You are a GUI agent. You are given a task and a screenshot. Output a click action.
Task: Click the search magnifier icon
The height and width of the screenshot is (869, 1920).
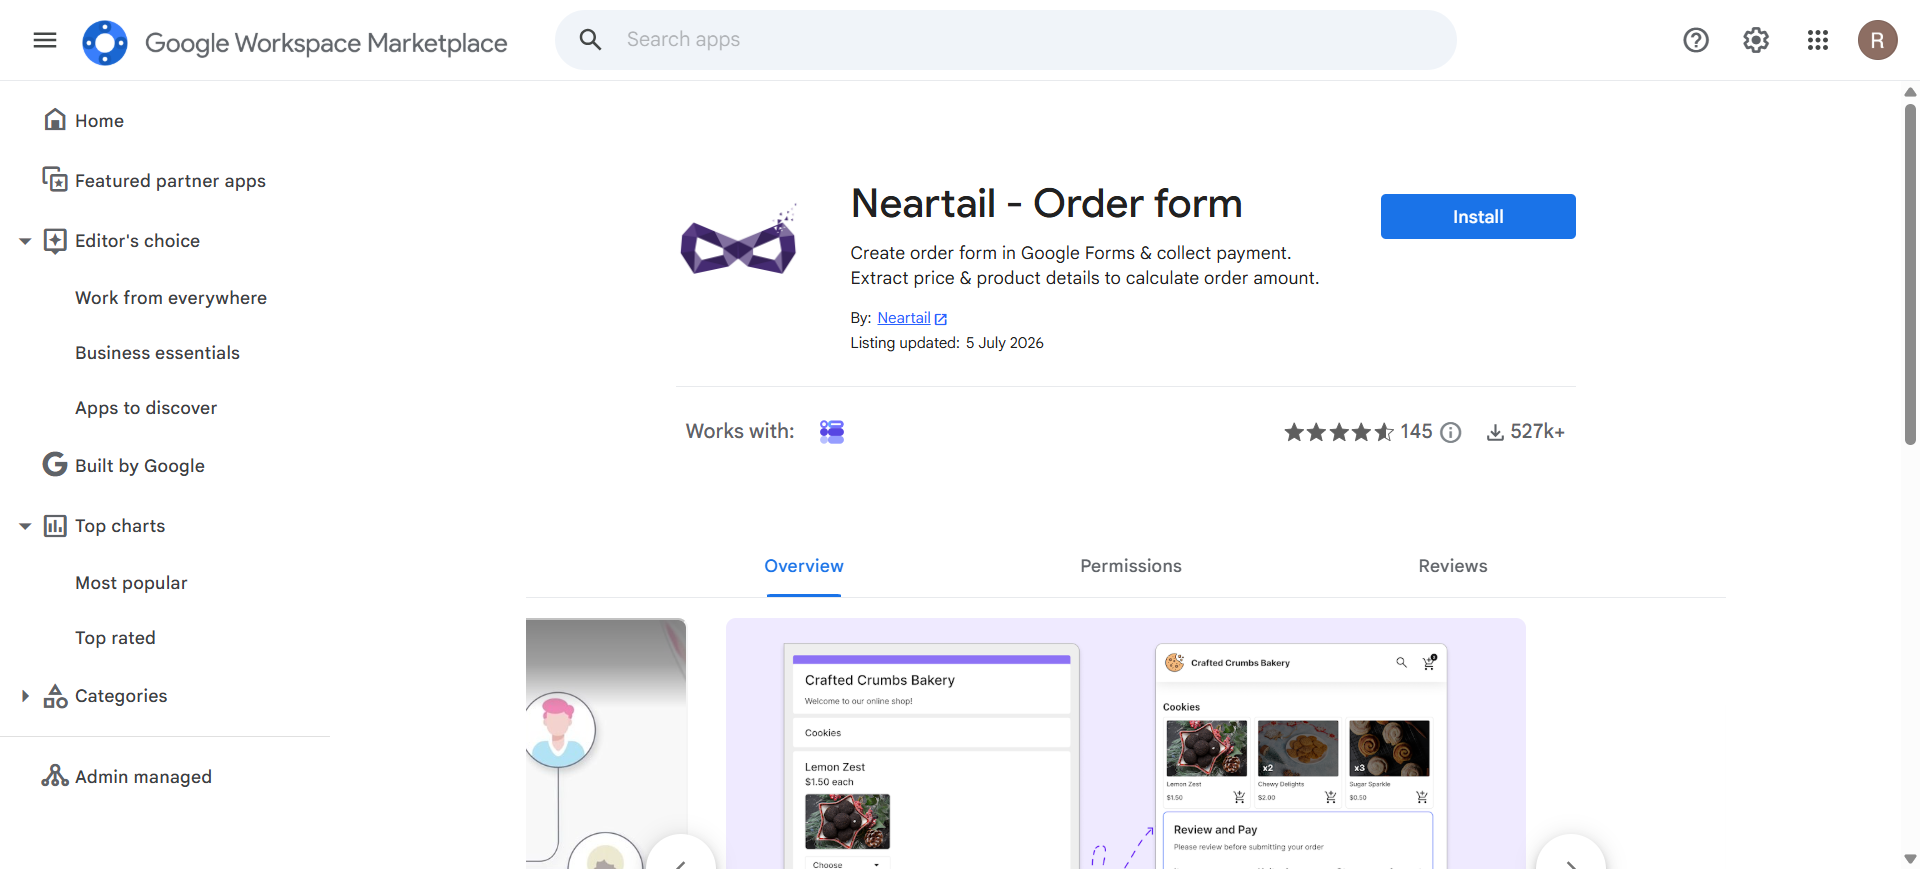point(590,40)
